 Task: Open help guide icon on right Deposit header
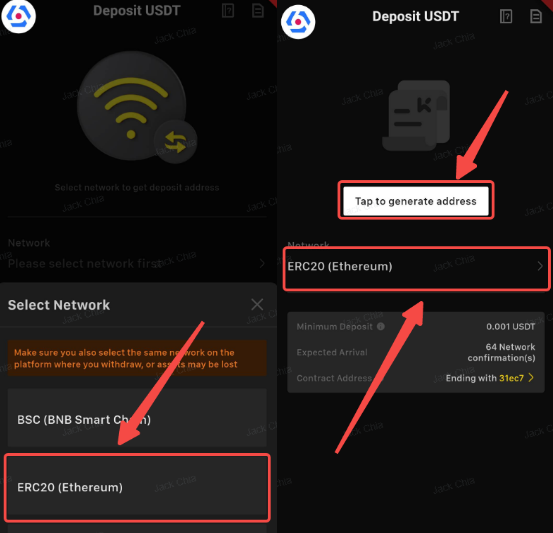click(506, 16)
